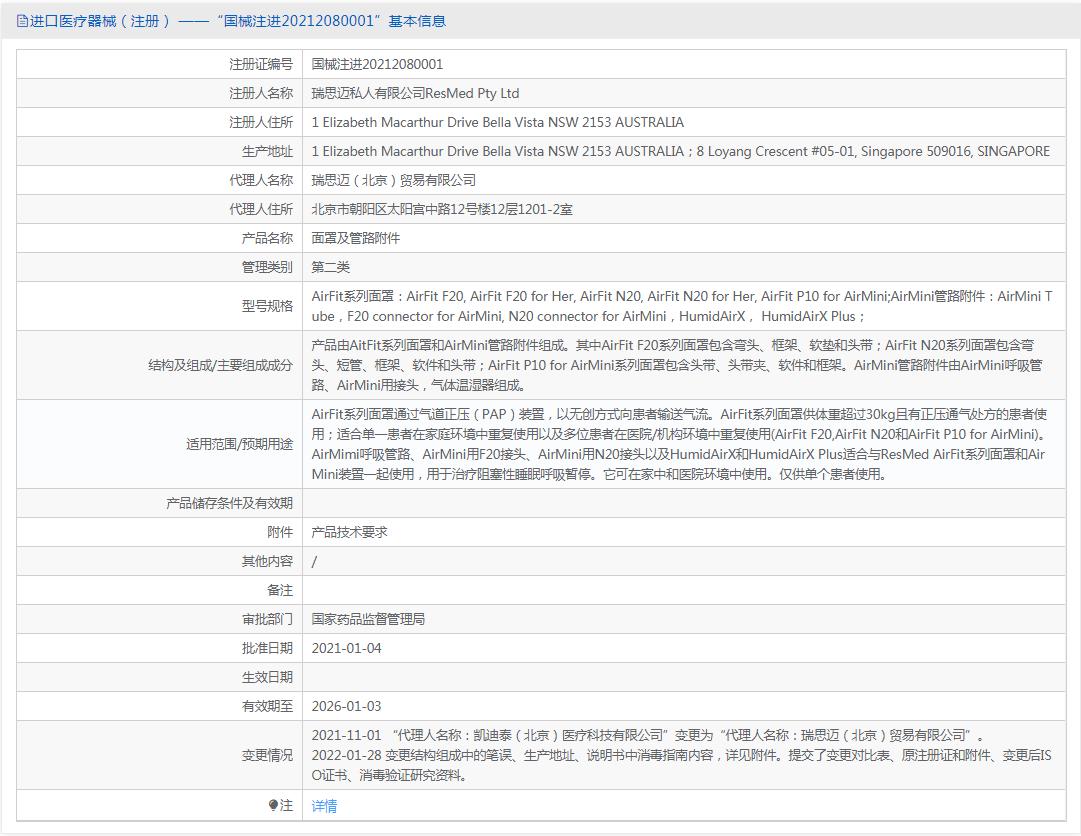Click the expiry date 2026-01-03
Image resolution: width=1081 pixels, height=836 pixels.
pyautogui.click(x=346, y=706)
